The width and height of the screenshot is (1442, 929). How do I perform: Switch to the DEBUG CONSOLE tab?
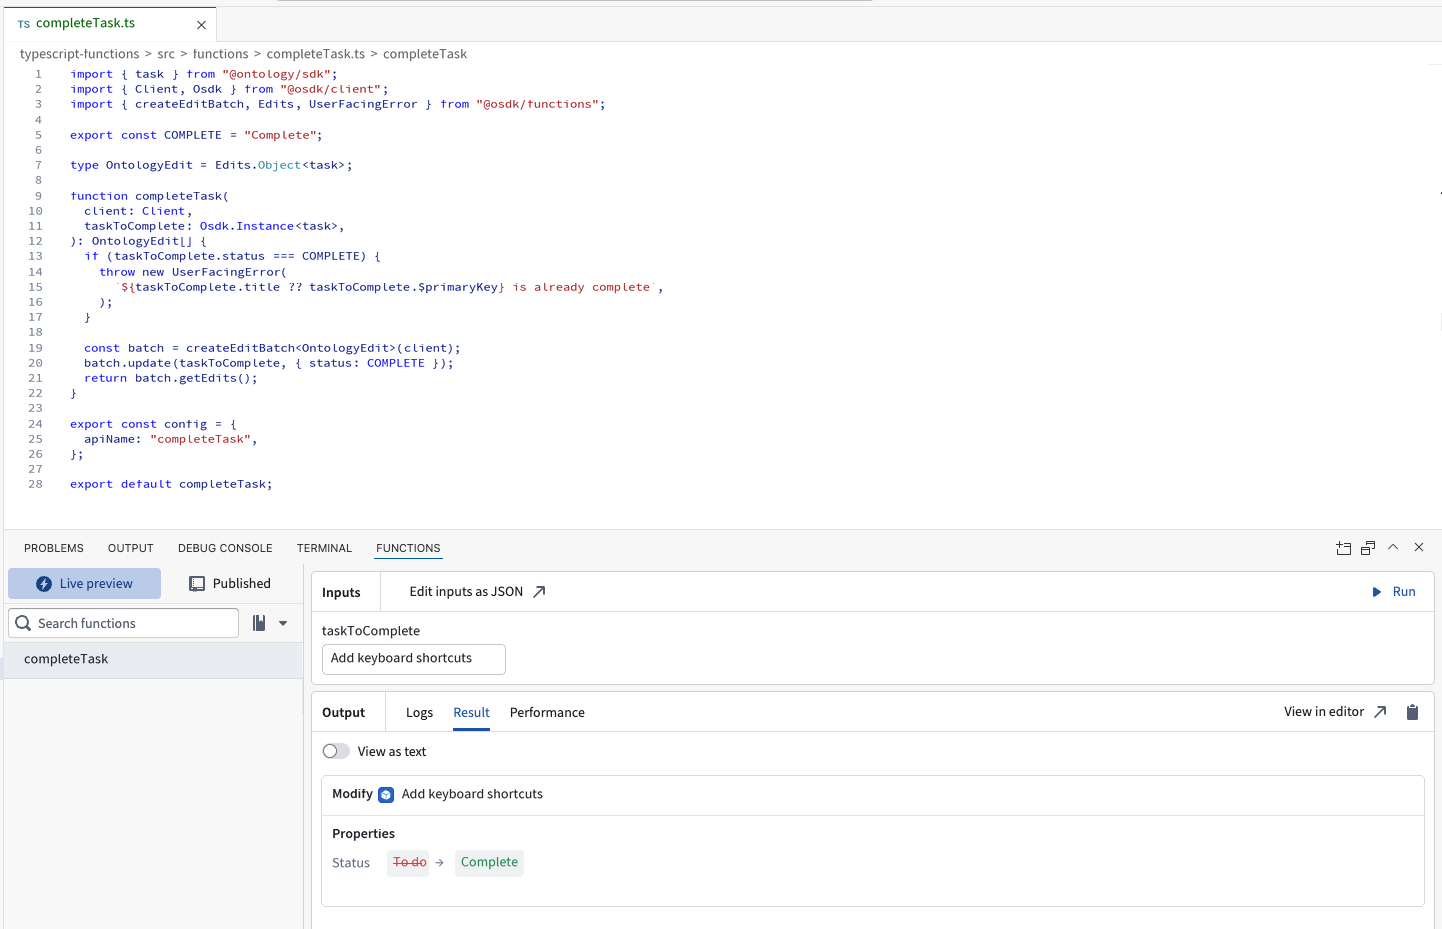pyautogui.click(x=225, y=548)
